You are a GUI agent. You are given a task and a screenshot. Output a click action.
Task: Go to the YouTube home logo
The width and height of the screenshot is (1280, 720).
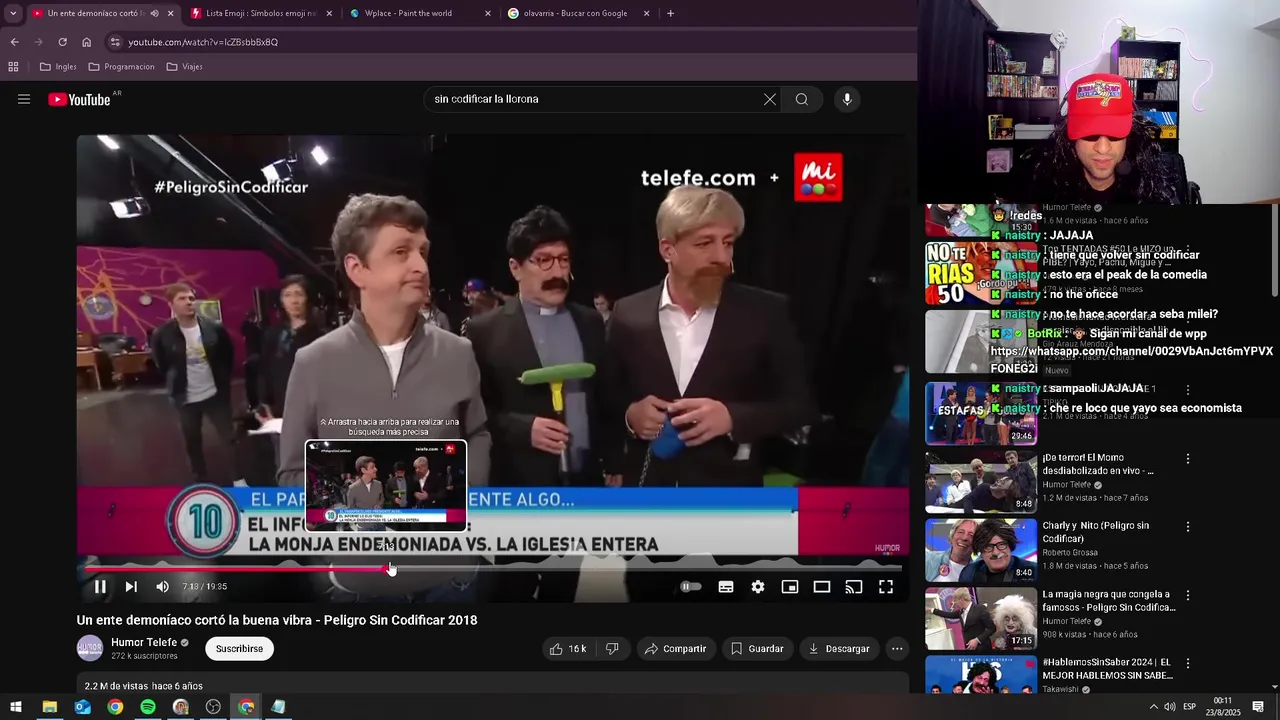tap(79, 99)
